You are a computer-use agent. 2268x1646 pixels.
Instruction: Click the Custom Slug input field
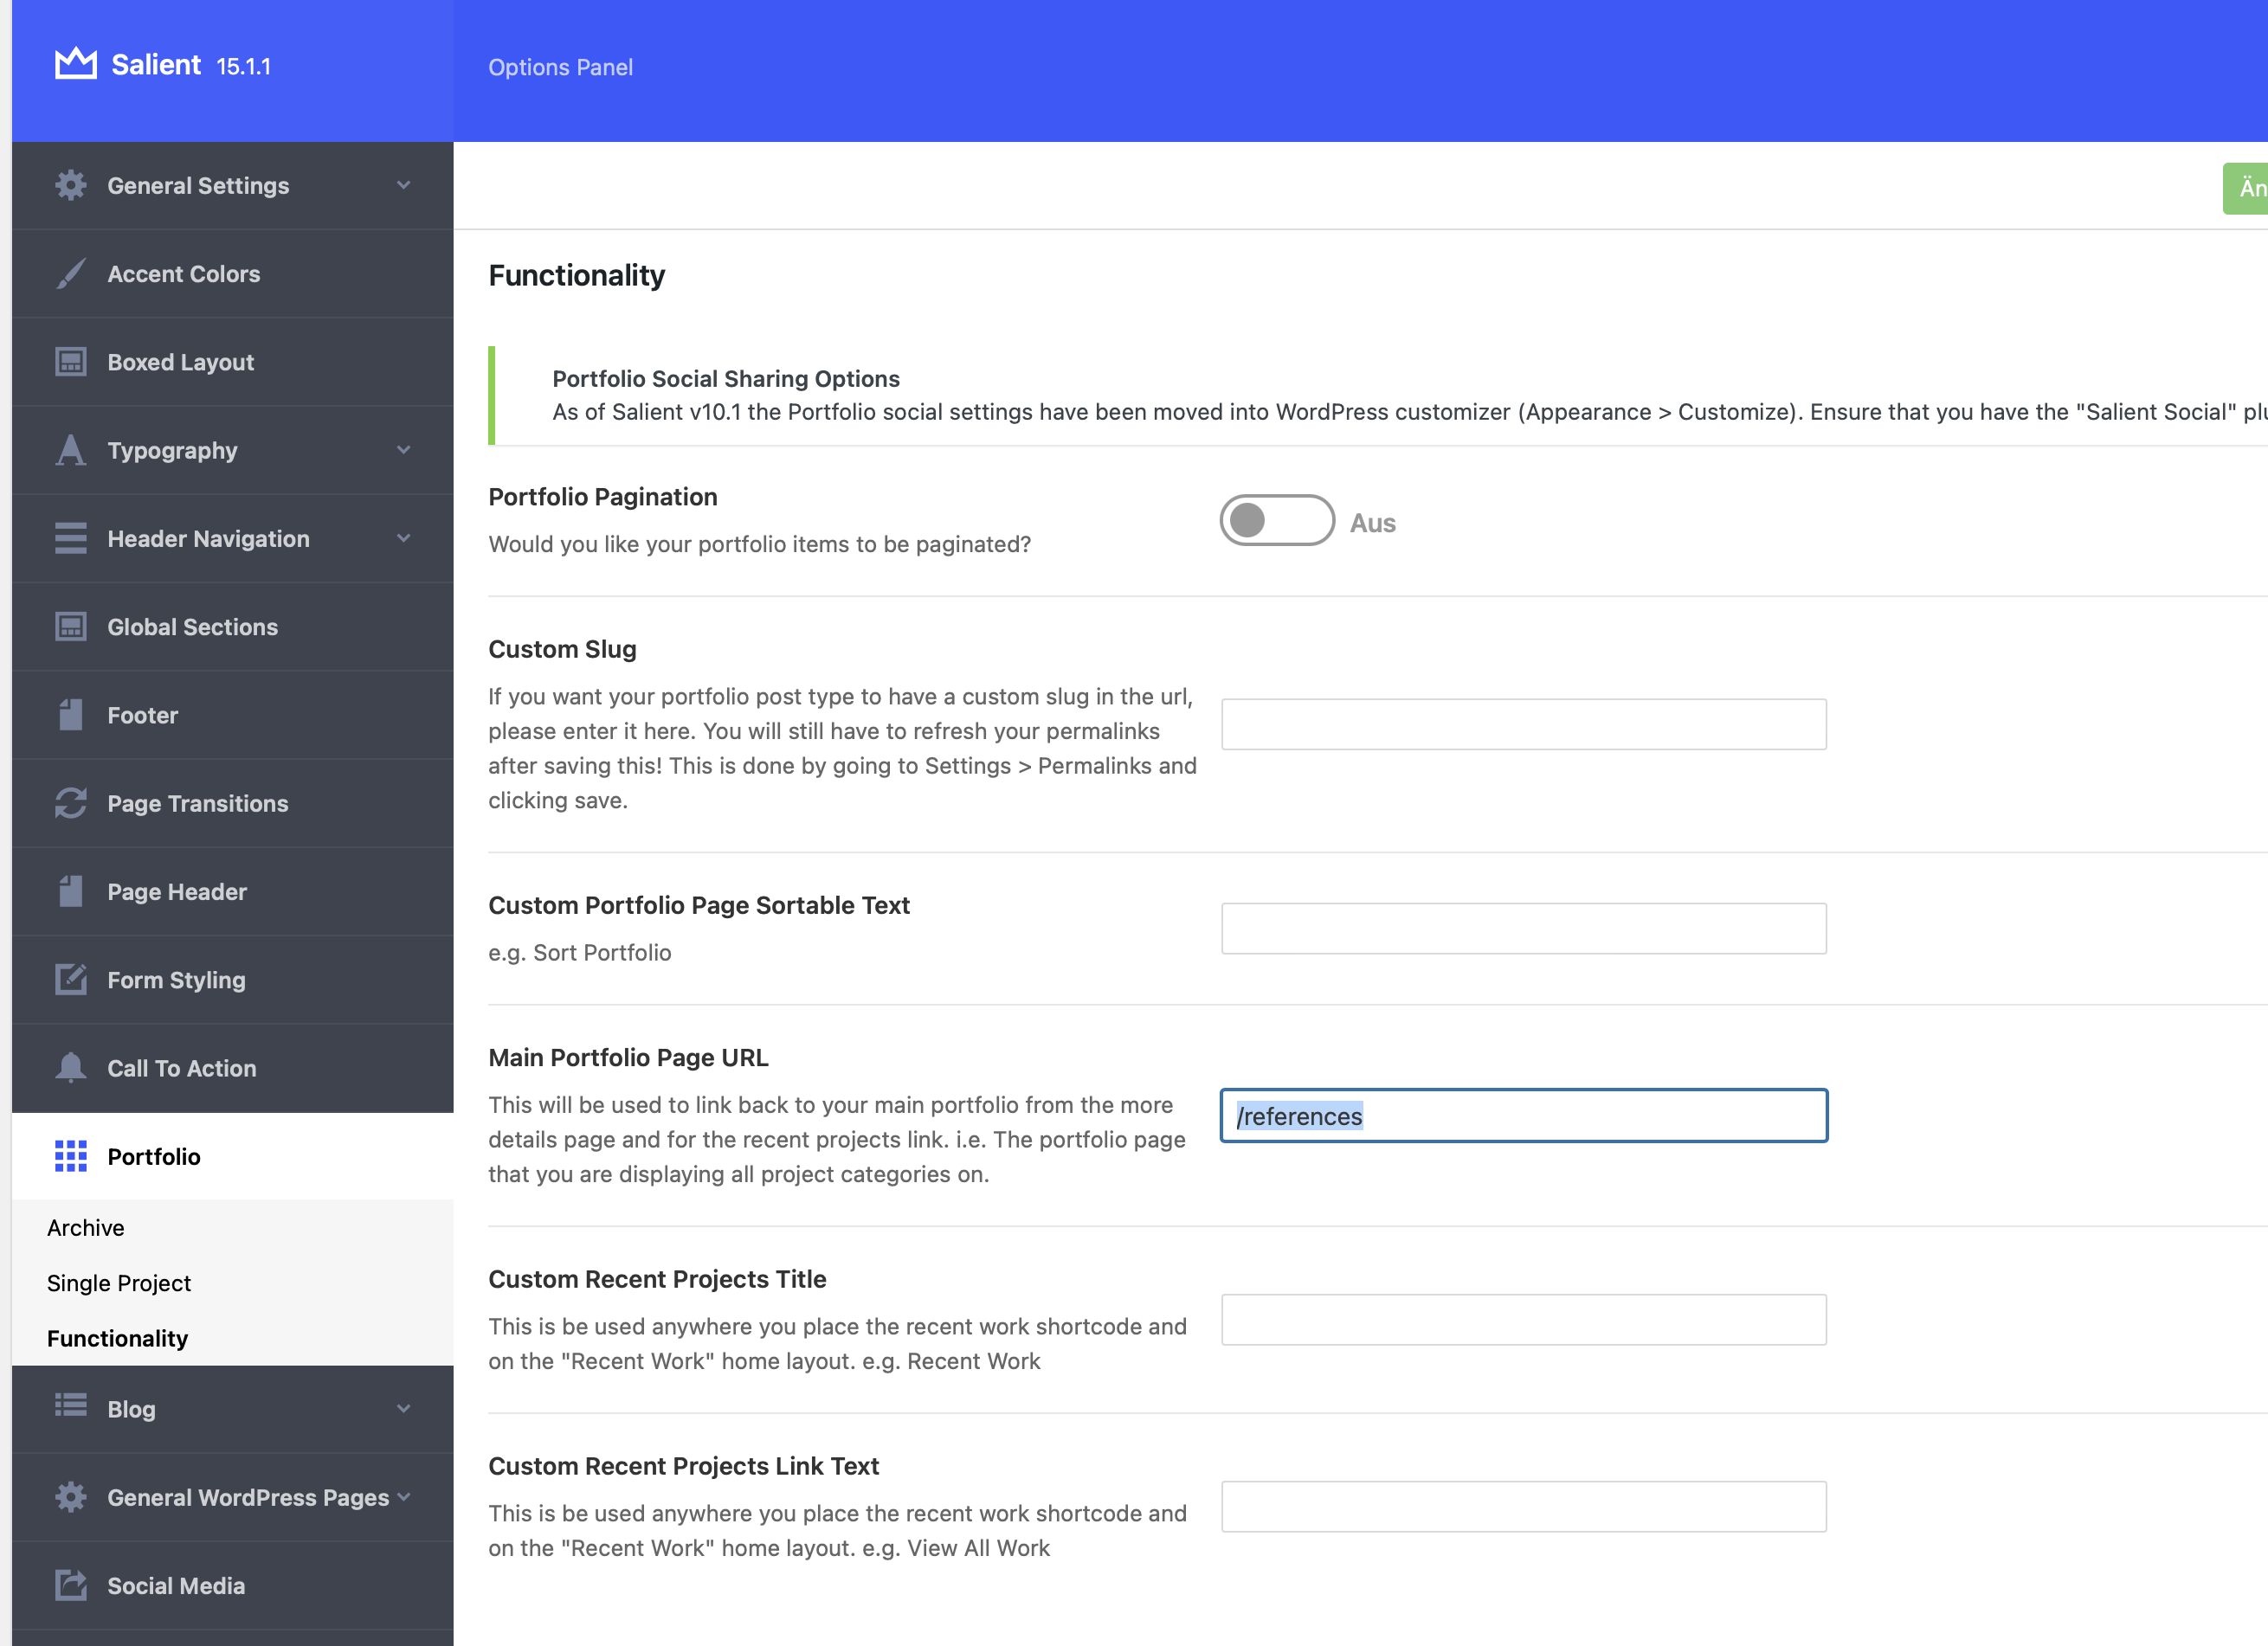1523,724
